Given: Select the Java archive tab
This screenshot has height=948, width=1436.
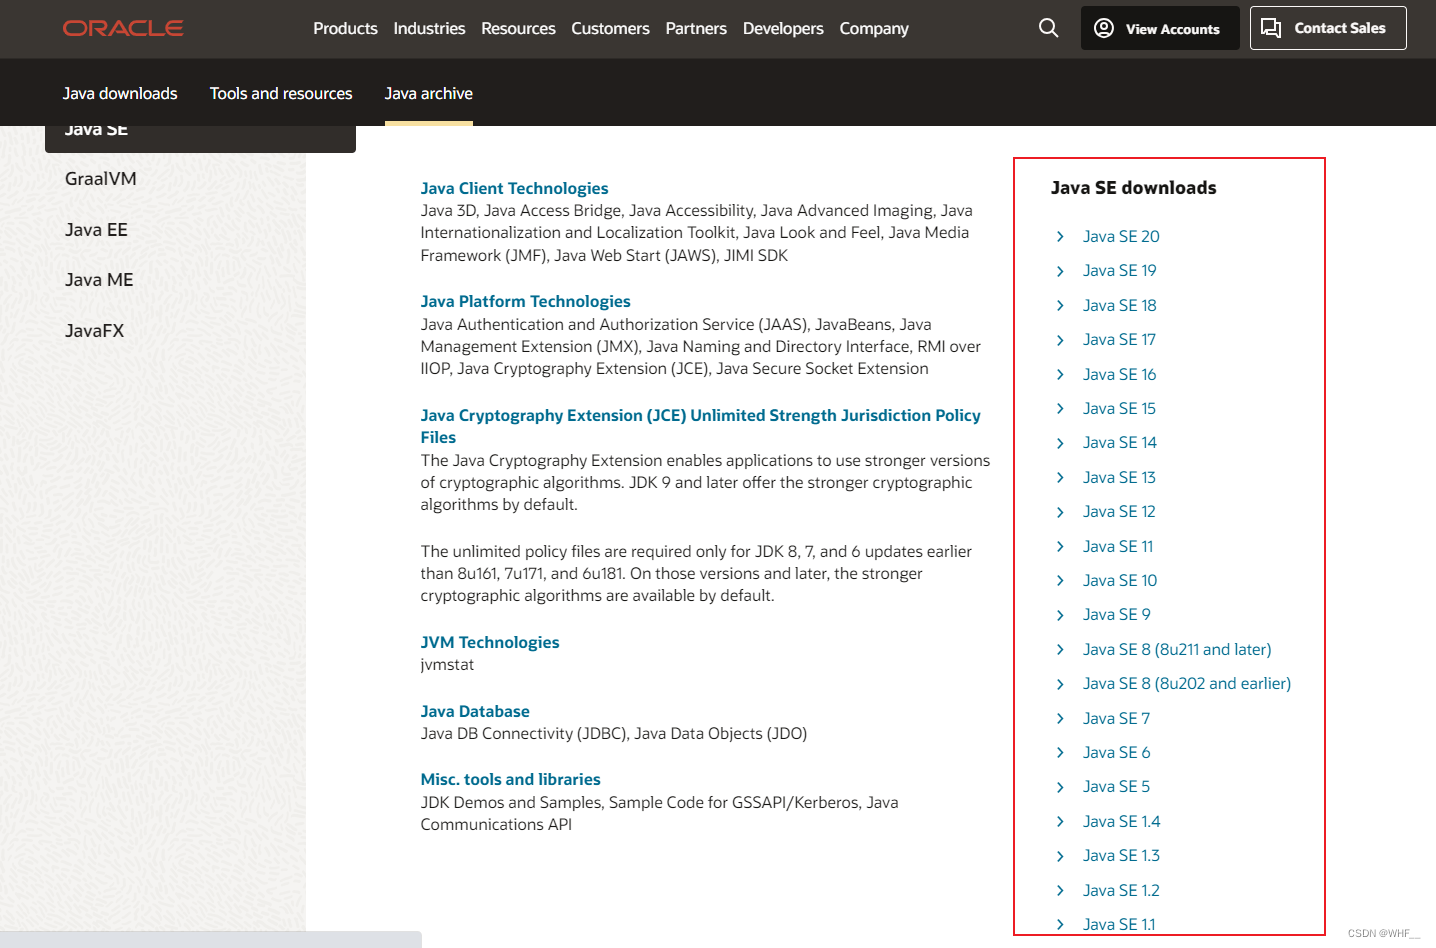Looking at the screenshot, I should coord(429,93).
